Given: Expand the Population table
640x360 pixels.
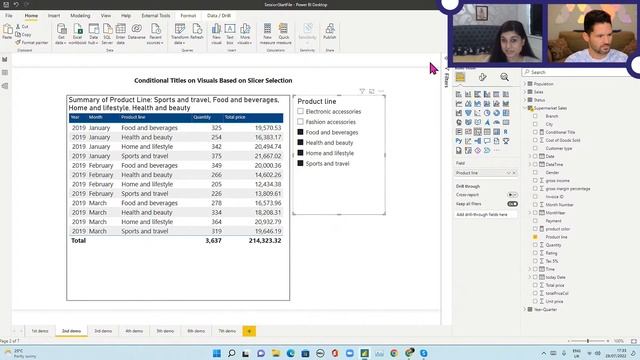Looking at the screenshot, I should click(525, 84).
